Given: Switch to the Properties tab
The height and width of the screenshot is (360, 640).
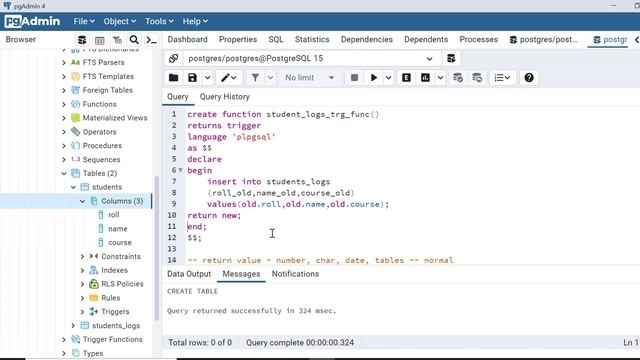Looking at the screenshot, I should pos(238,40).
